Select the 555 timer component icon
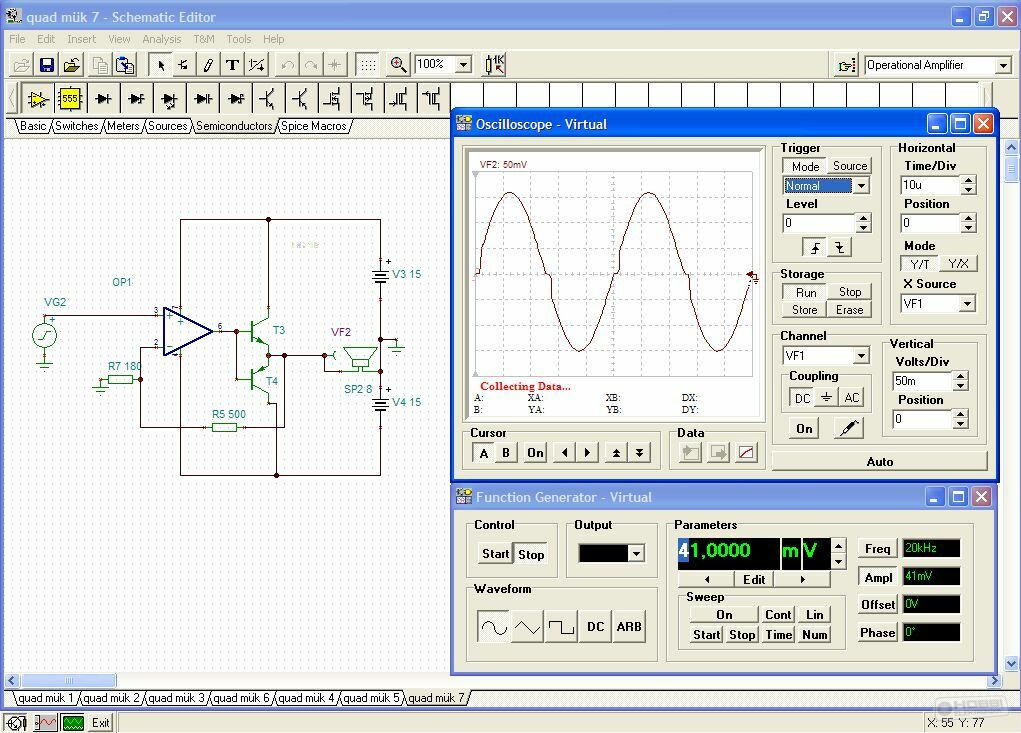Viewport: 1021px width, 733px height. coord(69,99)
